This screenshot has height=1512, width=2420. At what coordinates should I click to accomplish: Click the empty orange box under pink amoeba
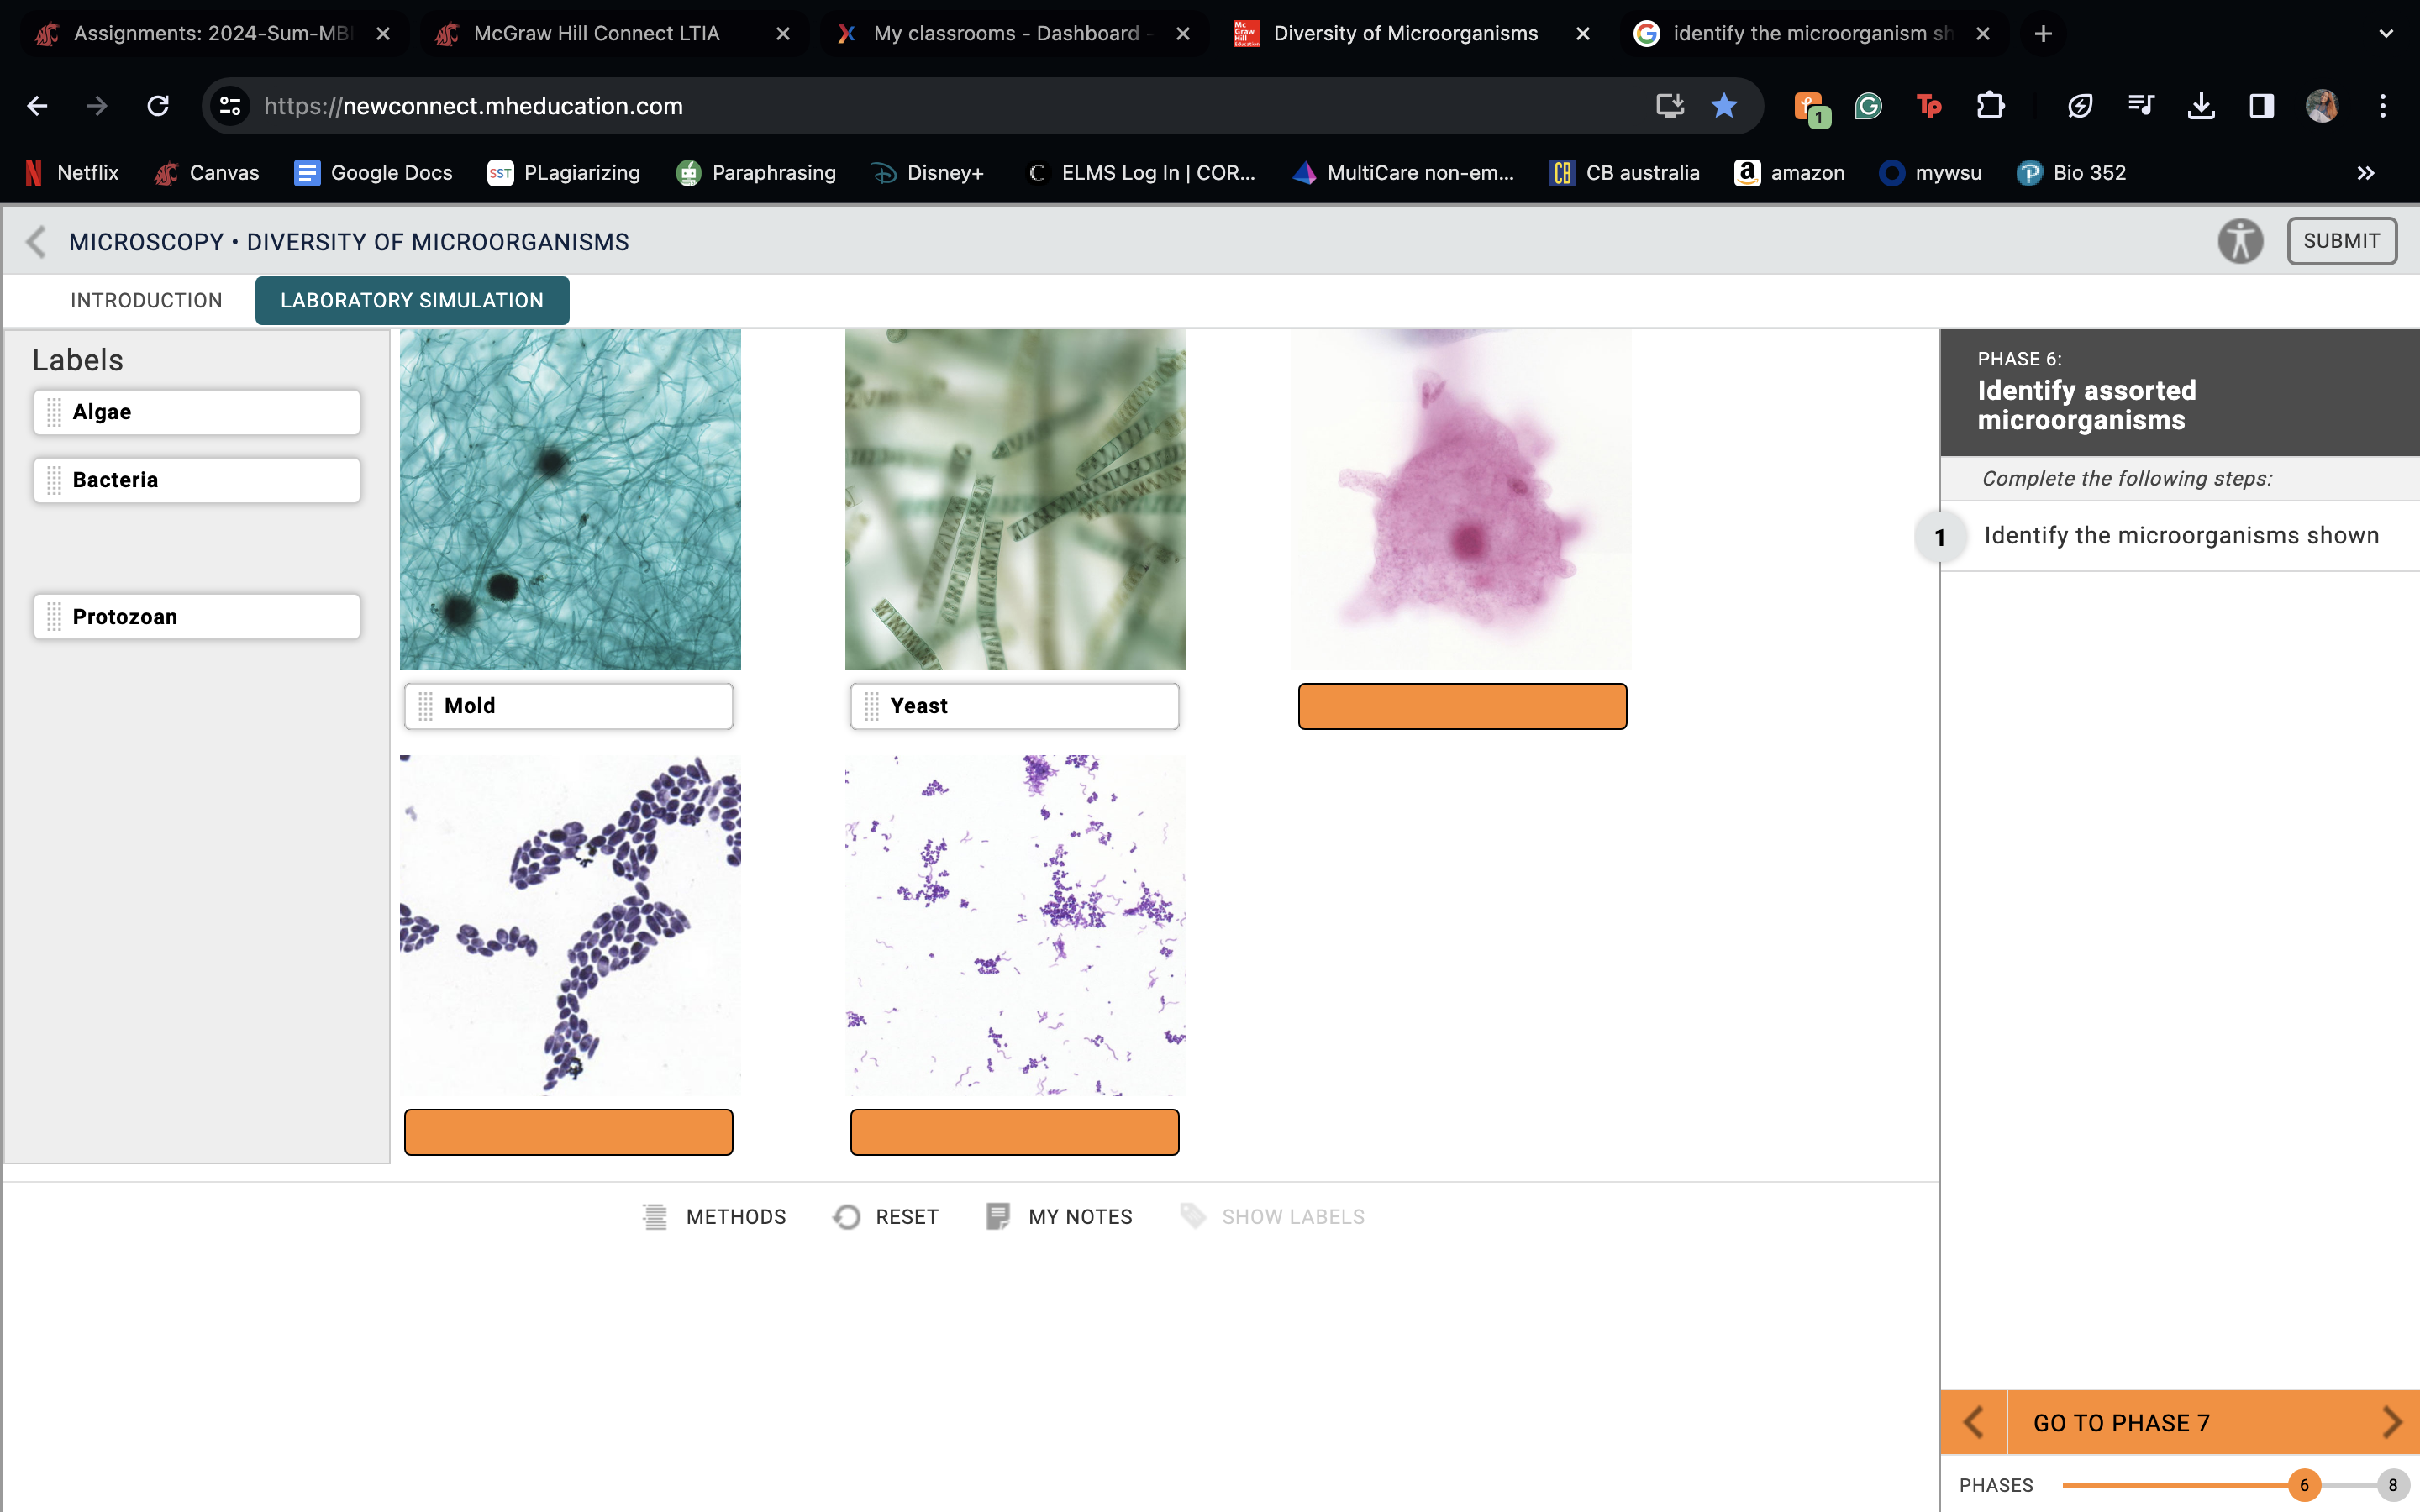1462,706
